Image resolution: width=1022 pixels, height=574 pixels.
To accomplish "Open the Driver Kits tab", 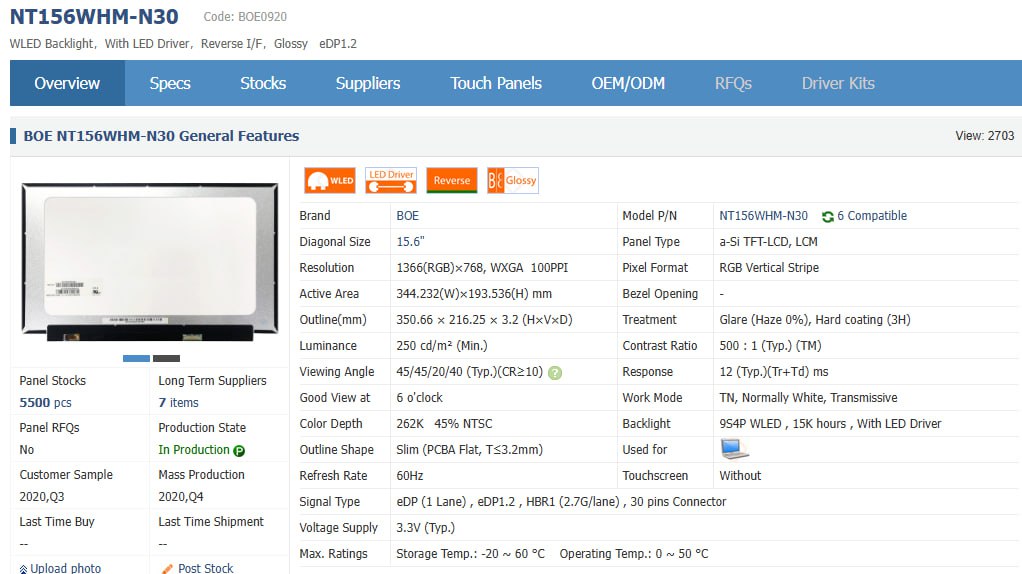I will click(x=838, y=83).
